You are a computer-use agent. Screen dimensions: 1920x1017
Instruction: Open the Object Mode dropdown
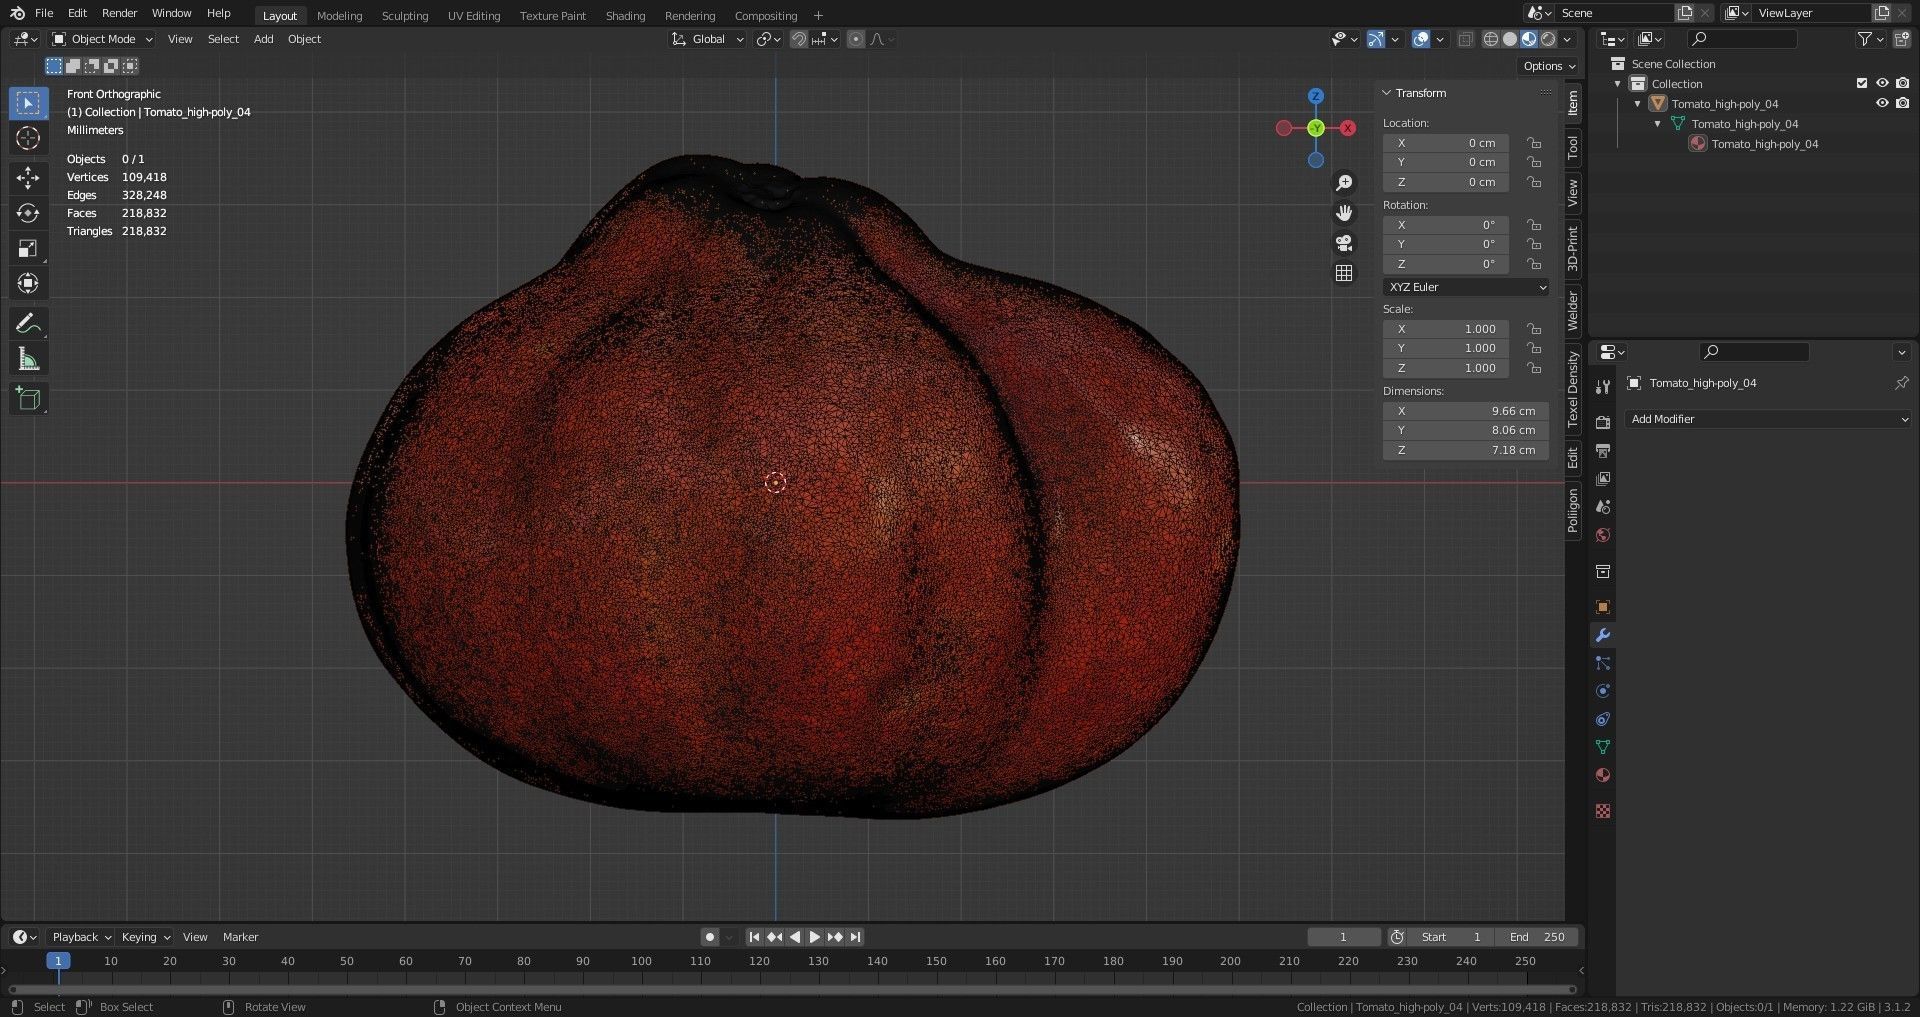click(x=103, y=39)
